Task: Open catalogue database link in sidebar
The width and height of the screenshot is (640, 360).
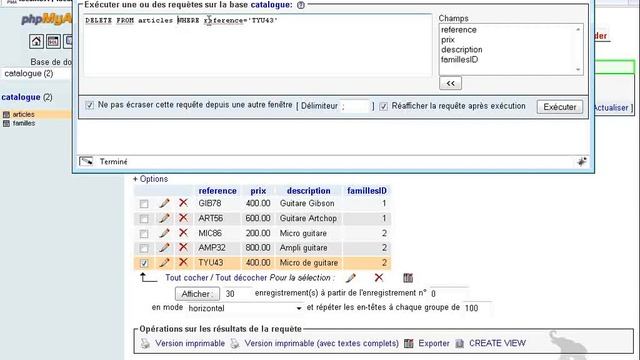Action: pyautogui.click(x=21, y=97)
